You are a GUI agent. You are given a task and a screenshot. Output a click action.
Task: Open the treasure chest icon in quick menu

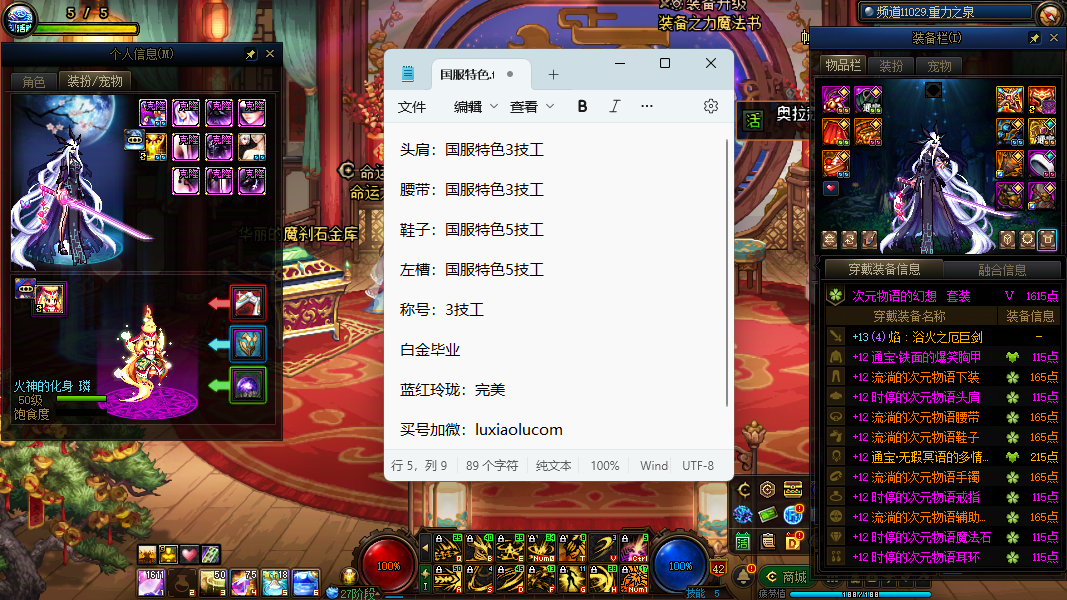tap(793, 489)
